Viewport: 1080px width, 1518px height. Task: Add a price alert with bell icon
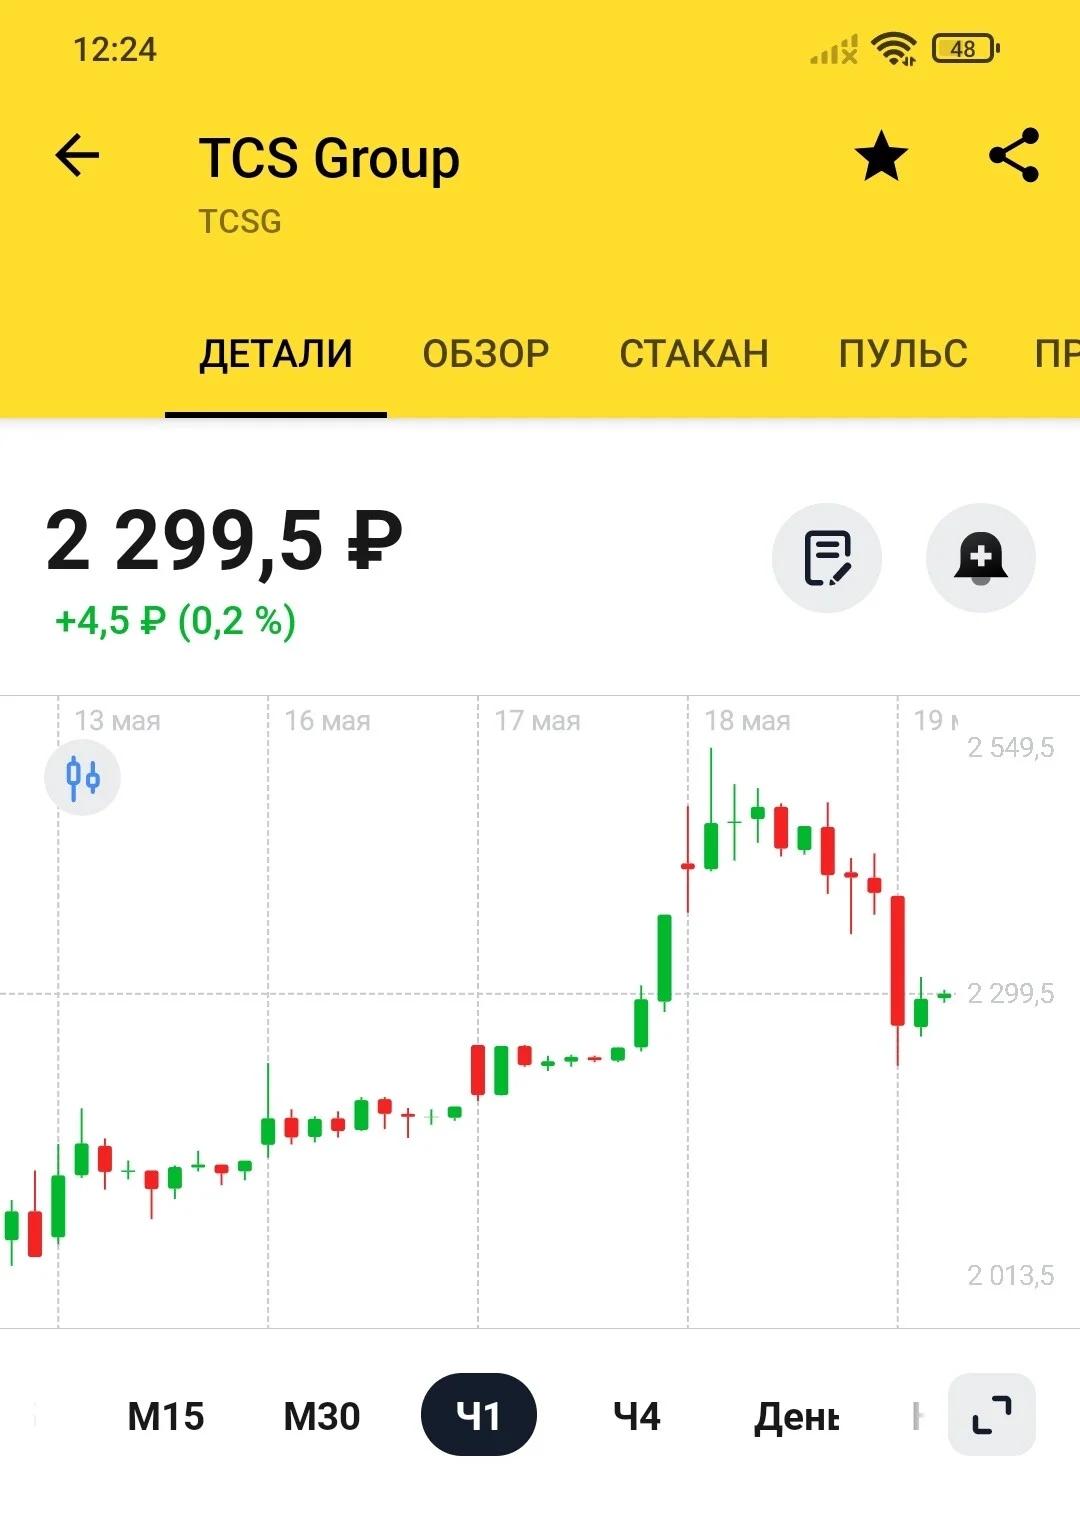click(x=981, y=558)
